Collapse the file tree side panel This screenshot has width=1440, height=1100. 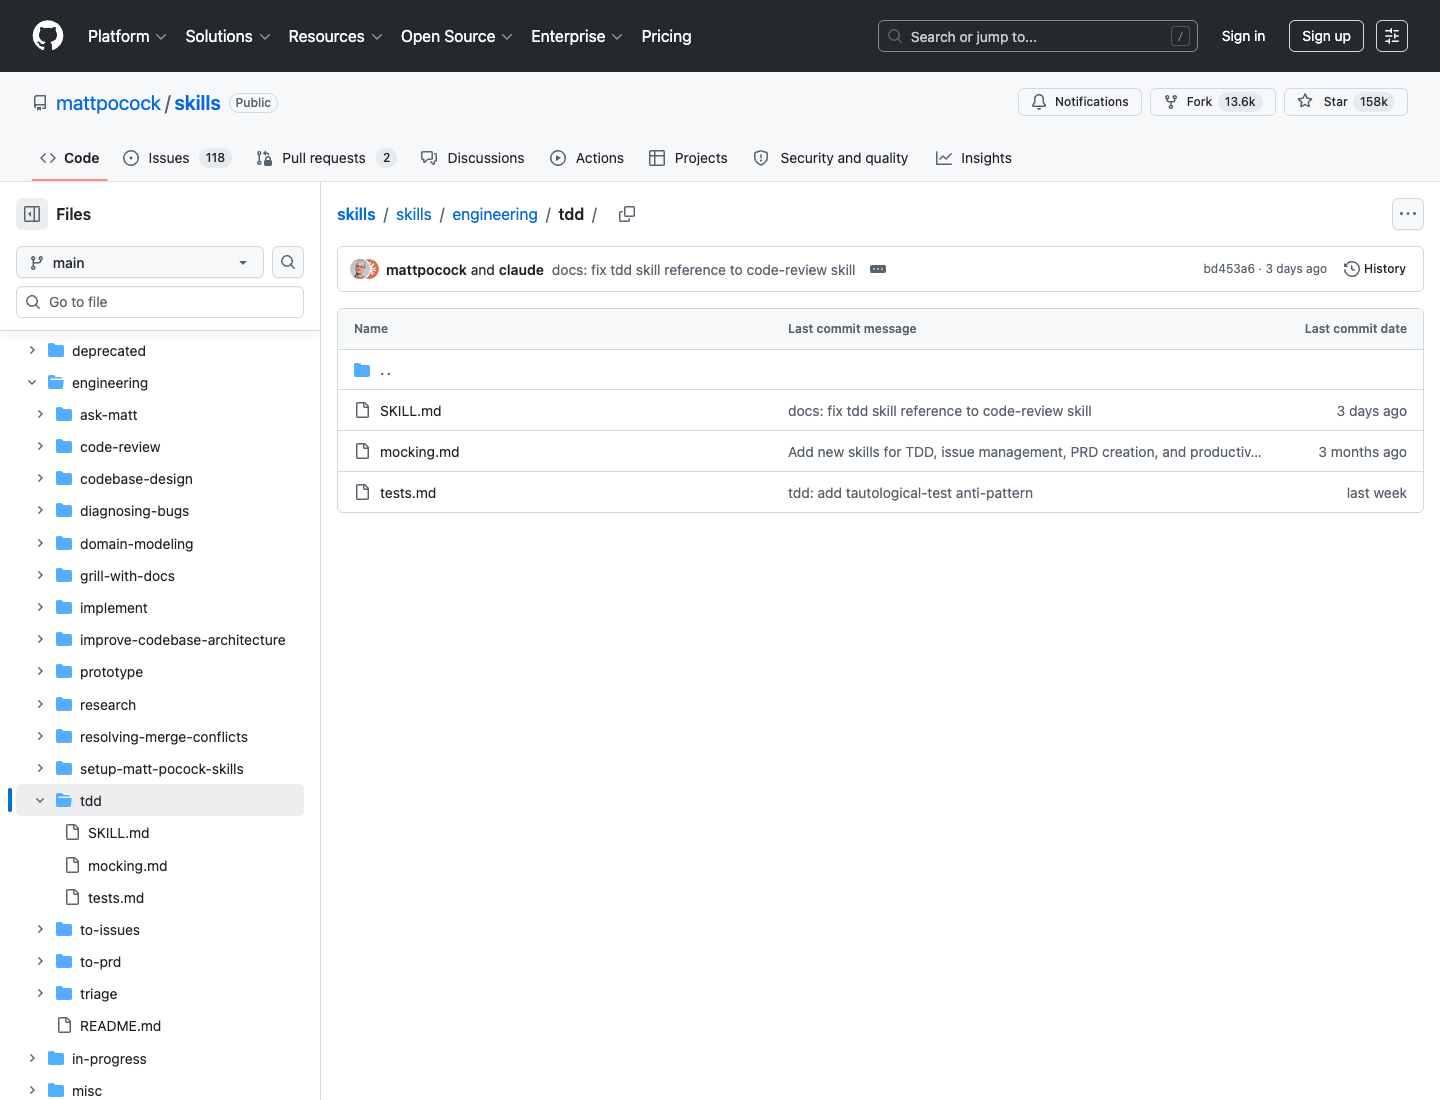[x=32, y=214]
